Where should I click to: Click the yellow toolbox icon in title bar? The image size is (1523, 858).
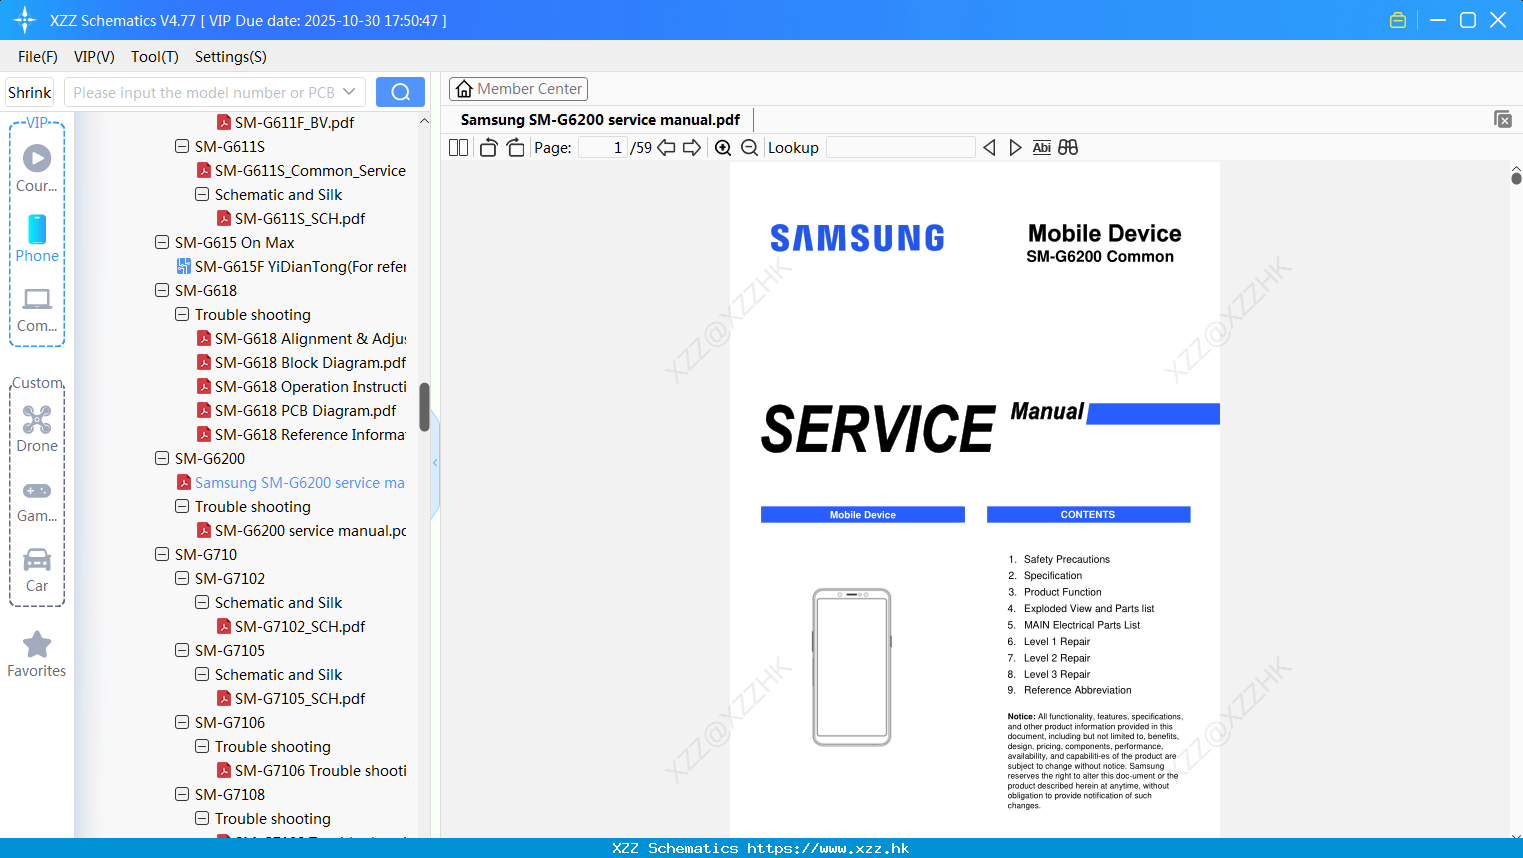pyautogui.click(x=1398, y=20)
